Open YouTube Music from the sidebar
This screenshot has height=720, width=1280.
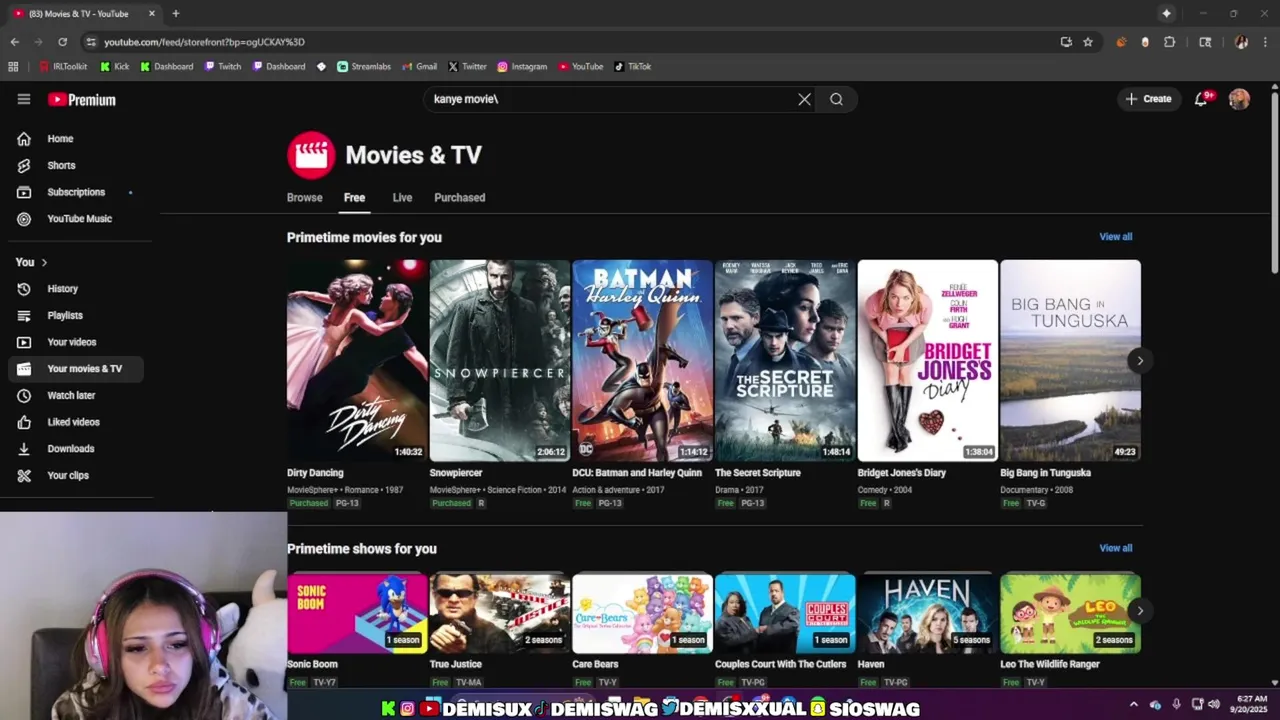click(x=76, y=219)
